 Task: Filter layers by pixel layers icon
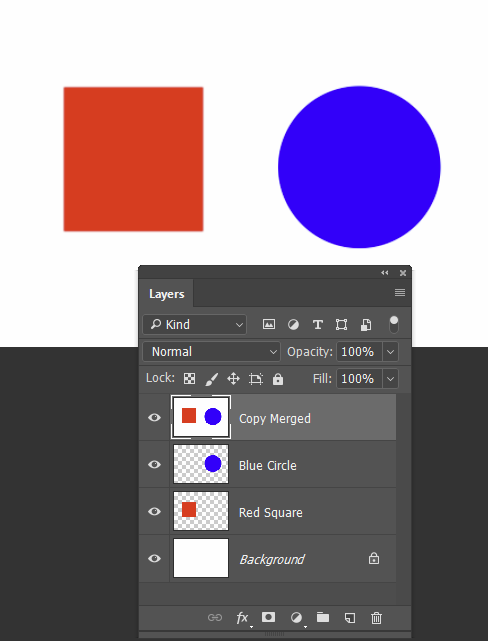point(269,325)
